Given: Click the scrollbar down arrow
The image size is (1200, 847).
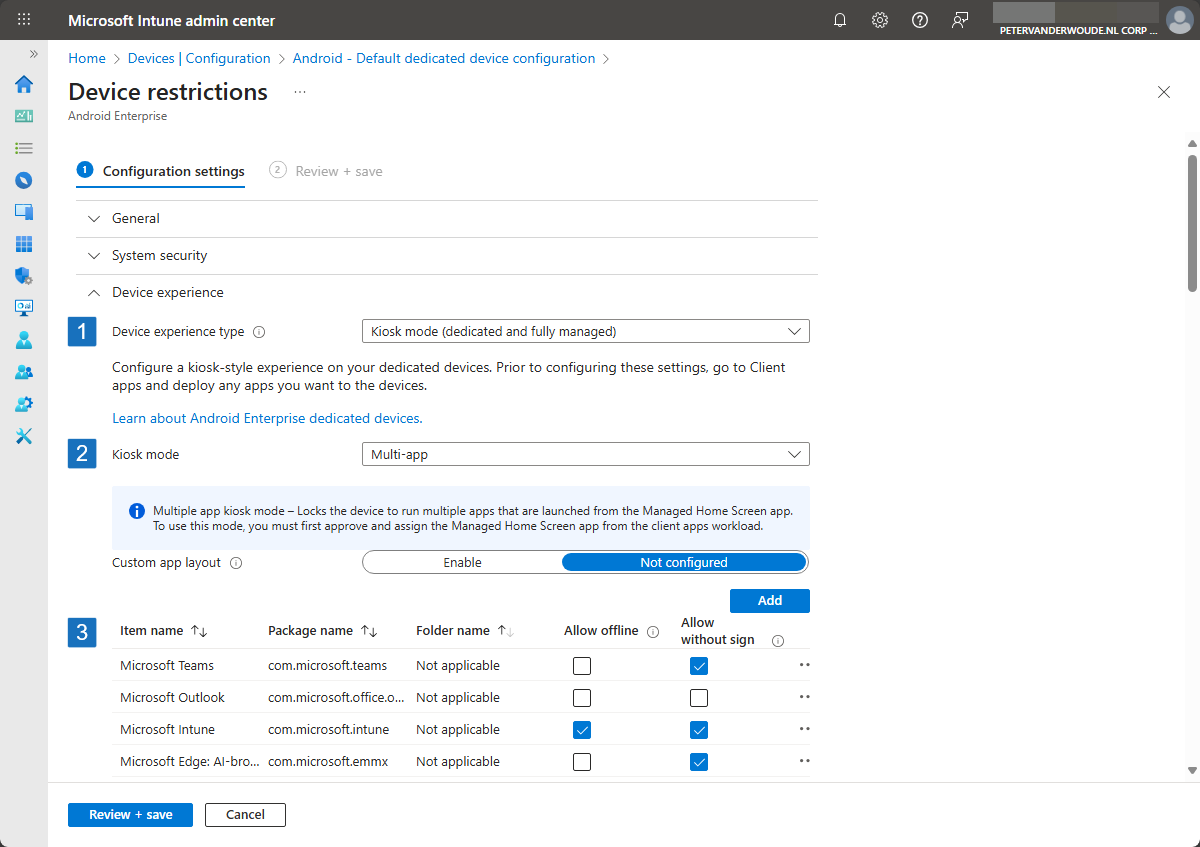Looking at the screenshot, I should pyautogui.click(x=1192, y=770).
